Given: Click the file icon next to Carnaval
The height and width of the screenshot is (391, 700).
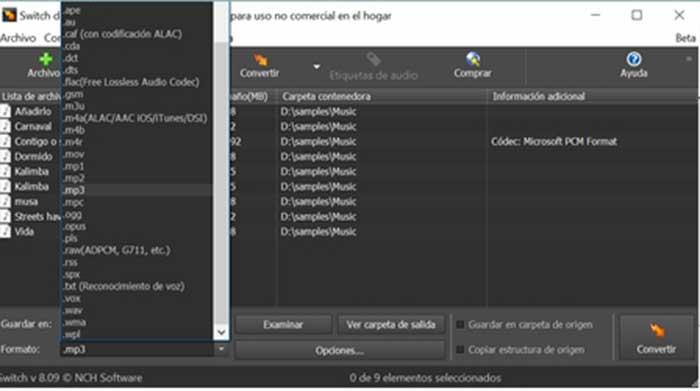Looking at the screenshot, I should point(5,126).
